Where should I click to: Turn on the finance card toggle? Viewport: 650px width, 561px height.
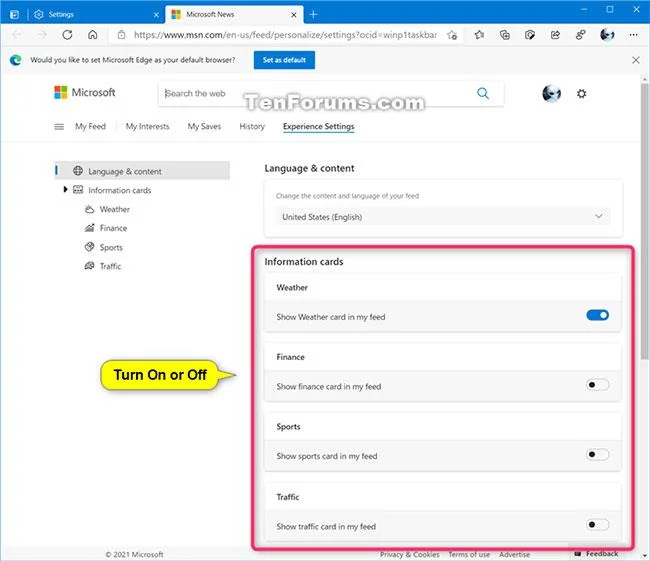(x=597, y=385)
